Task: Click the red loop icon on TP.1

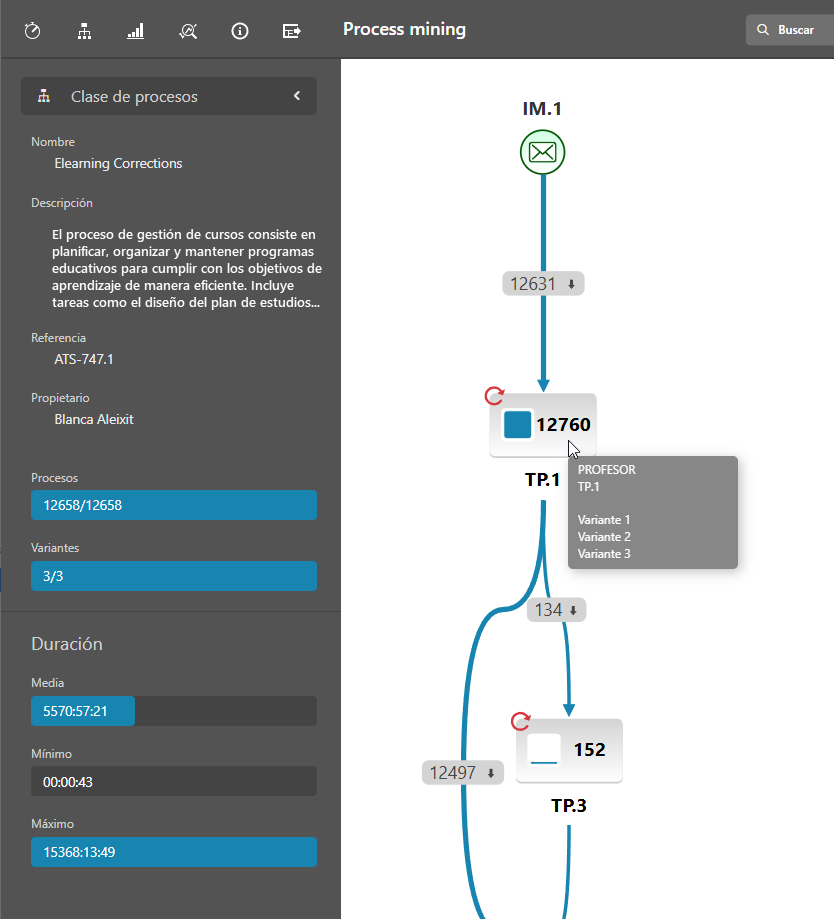Action: tap(494, 396)
